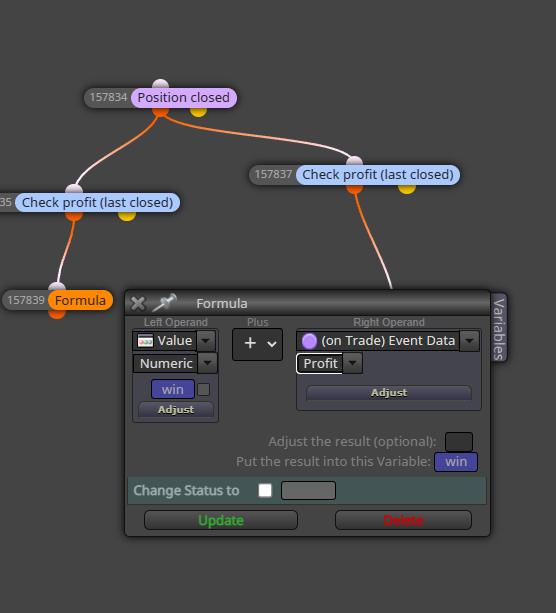
Task: Click top input connector of Formula node
Action: [57, 287]
